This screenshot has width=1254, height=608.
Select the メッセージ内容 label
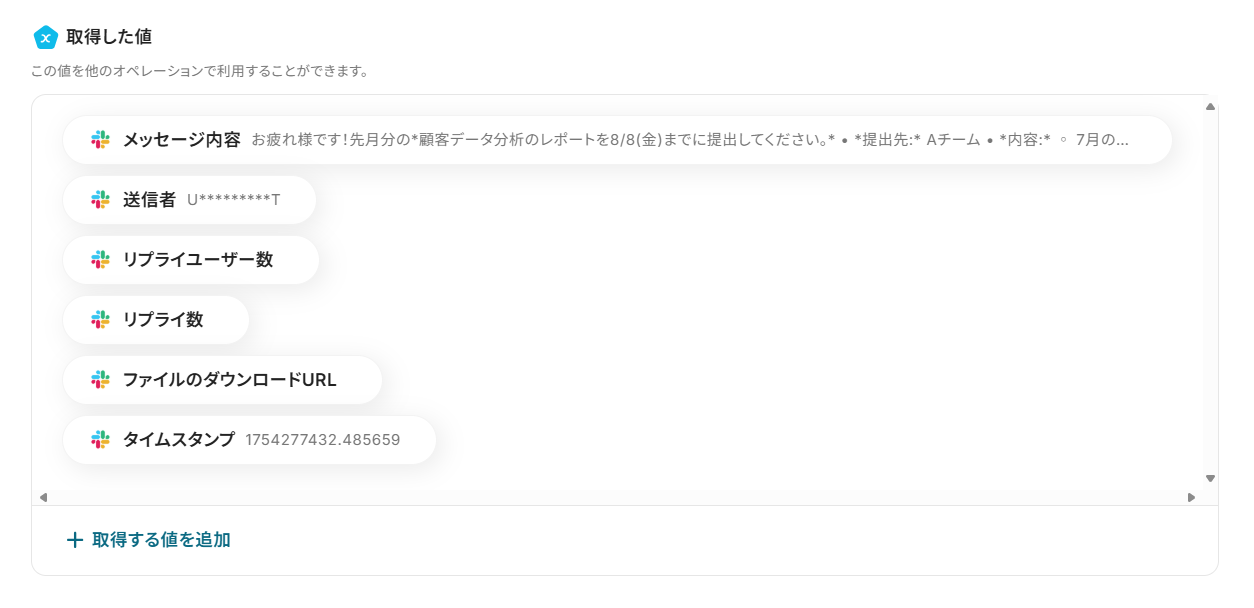182,140
